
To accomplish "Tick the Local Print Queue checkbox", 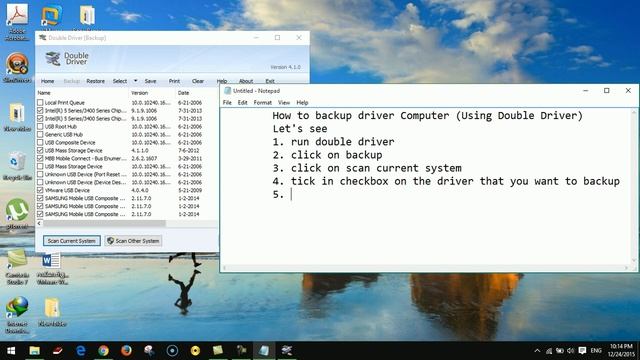I will (x=40, y=102).
